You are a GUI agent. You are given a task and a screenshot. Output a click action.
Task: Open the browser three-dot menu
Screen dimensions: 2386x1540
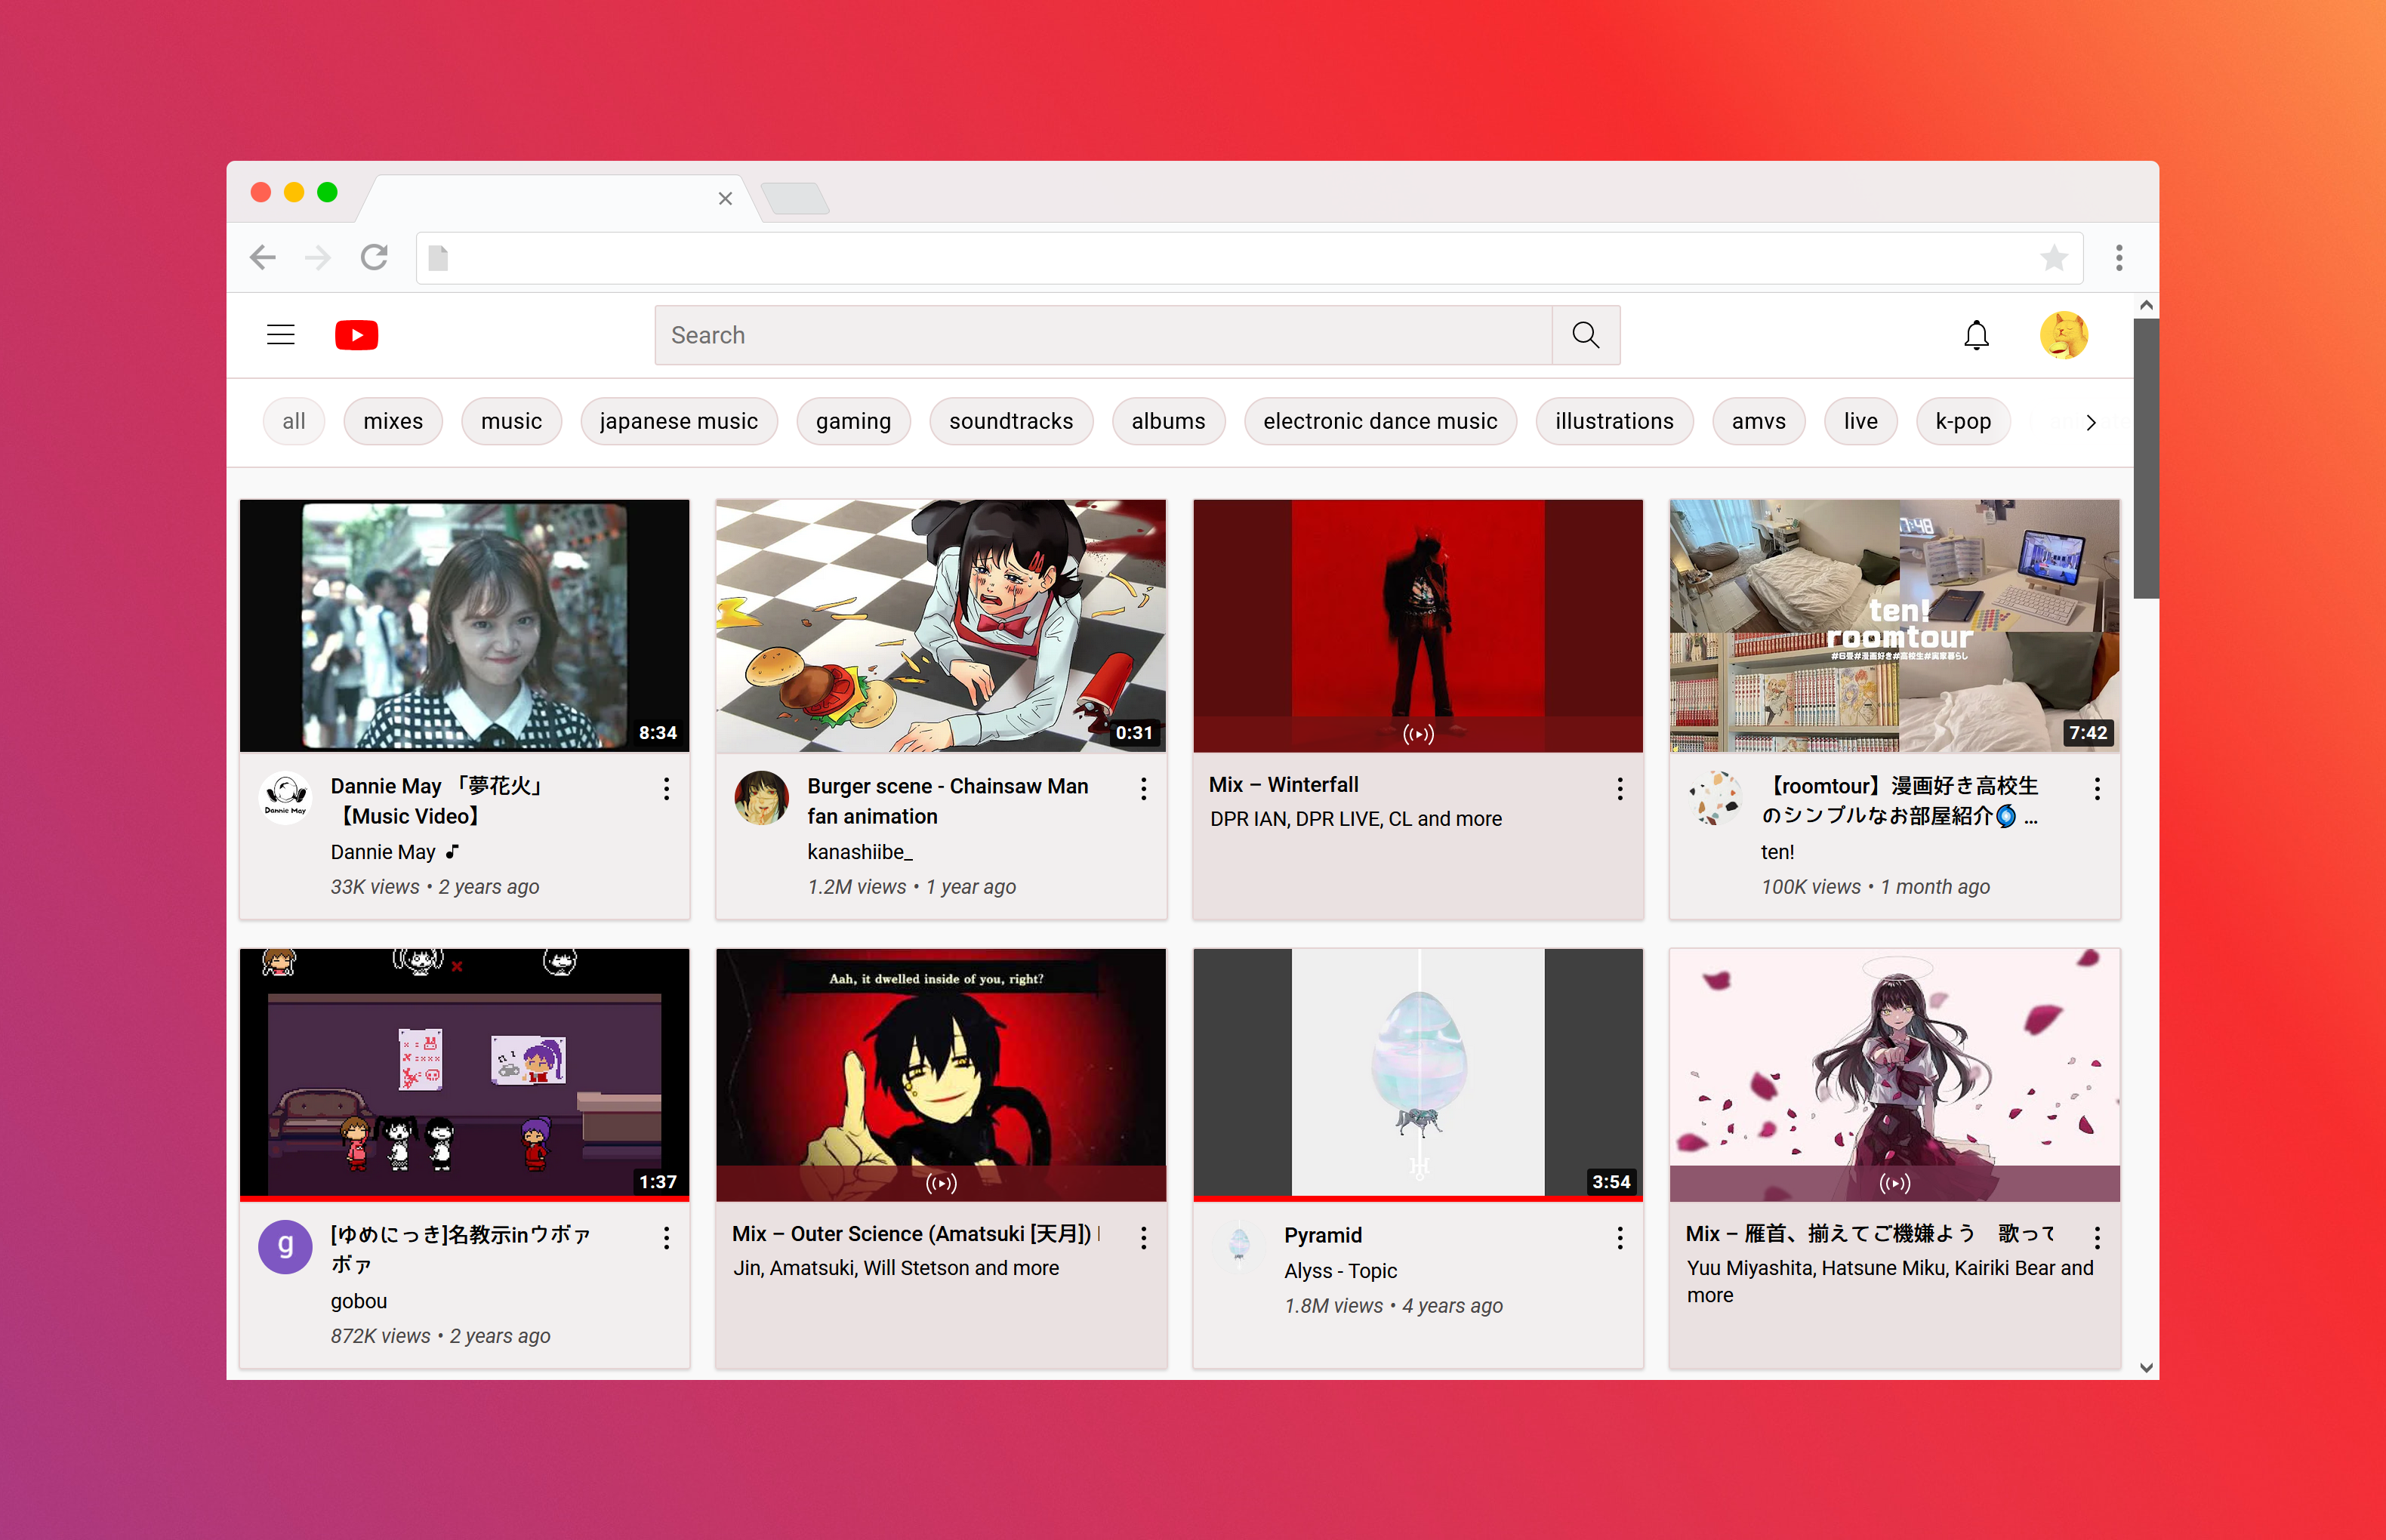(x=2118, y=258)
